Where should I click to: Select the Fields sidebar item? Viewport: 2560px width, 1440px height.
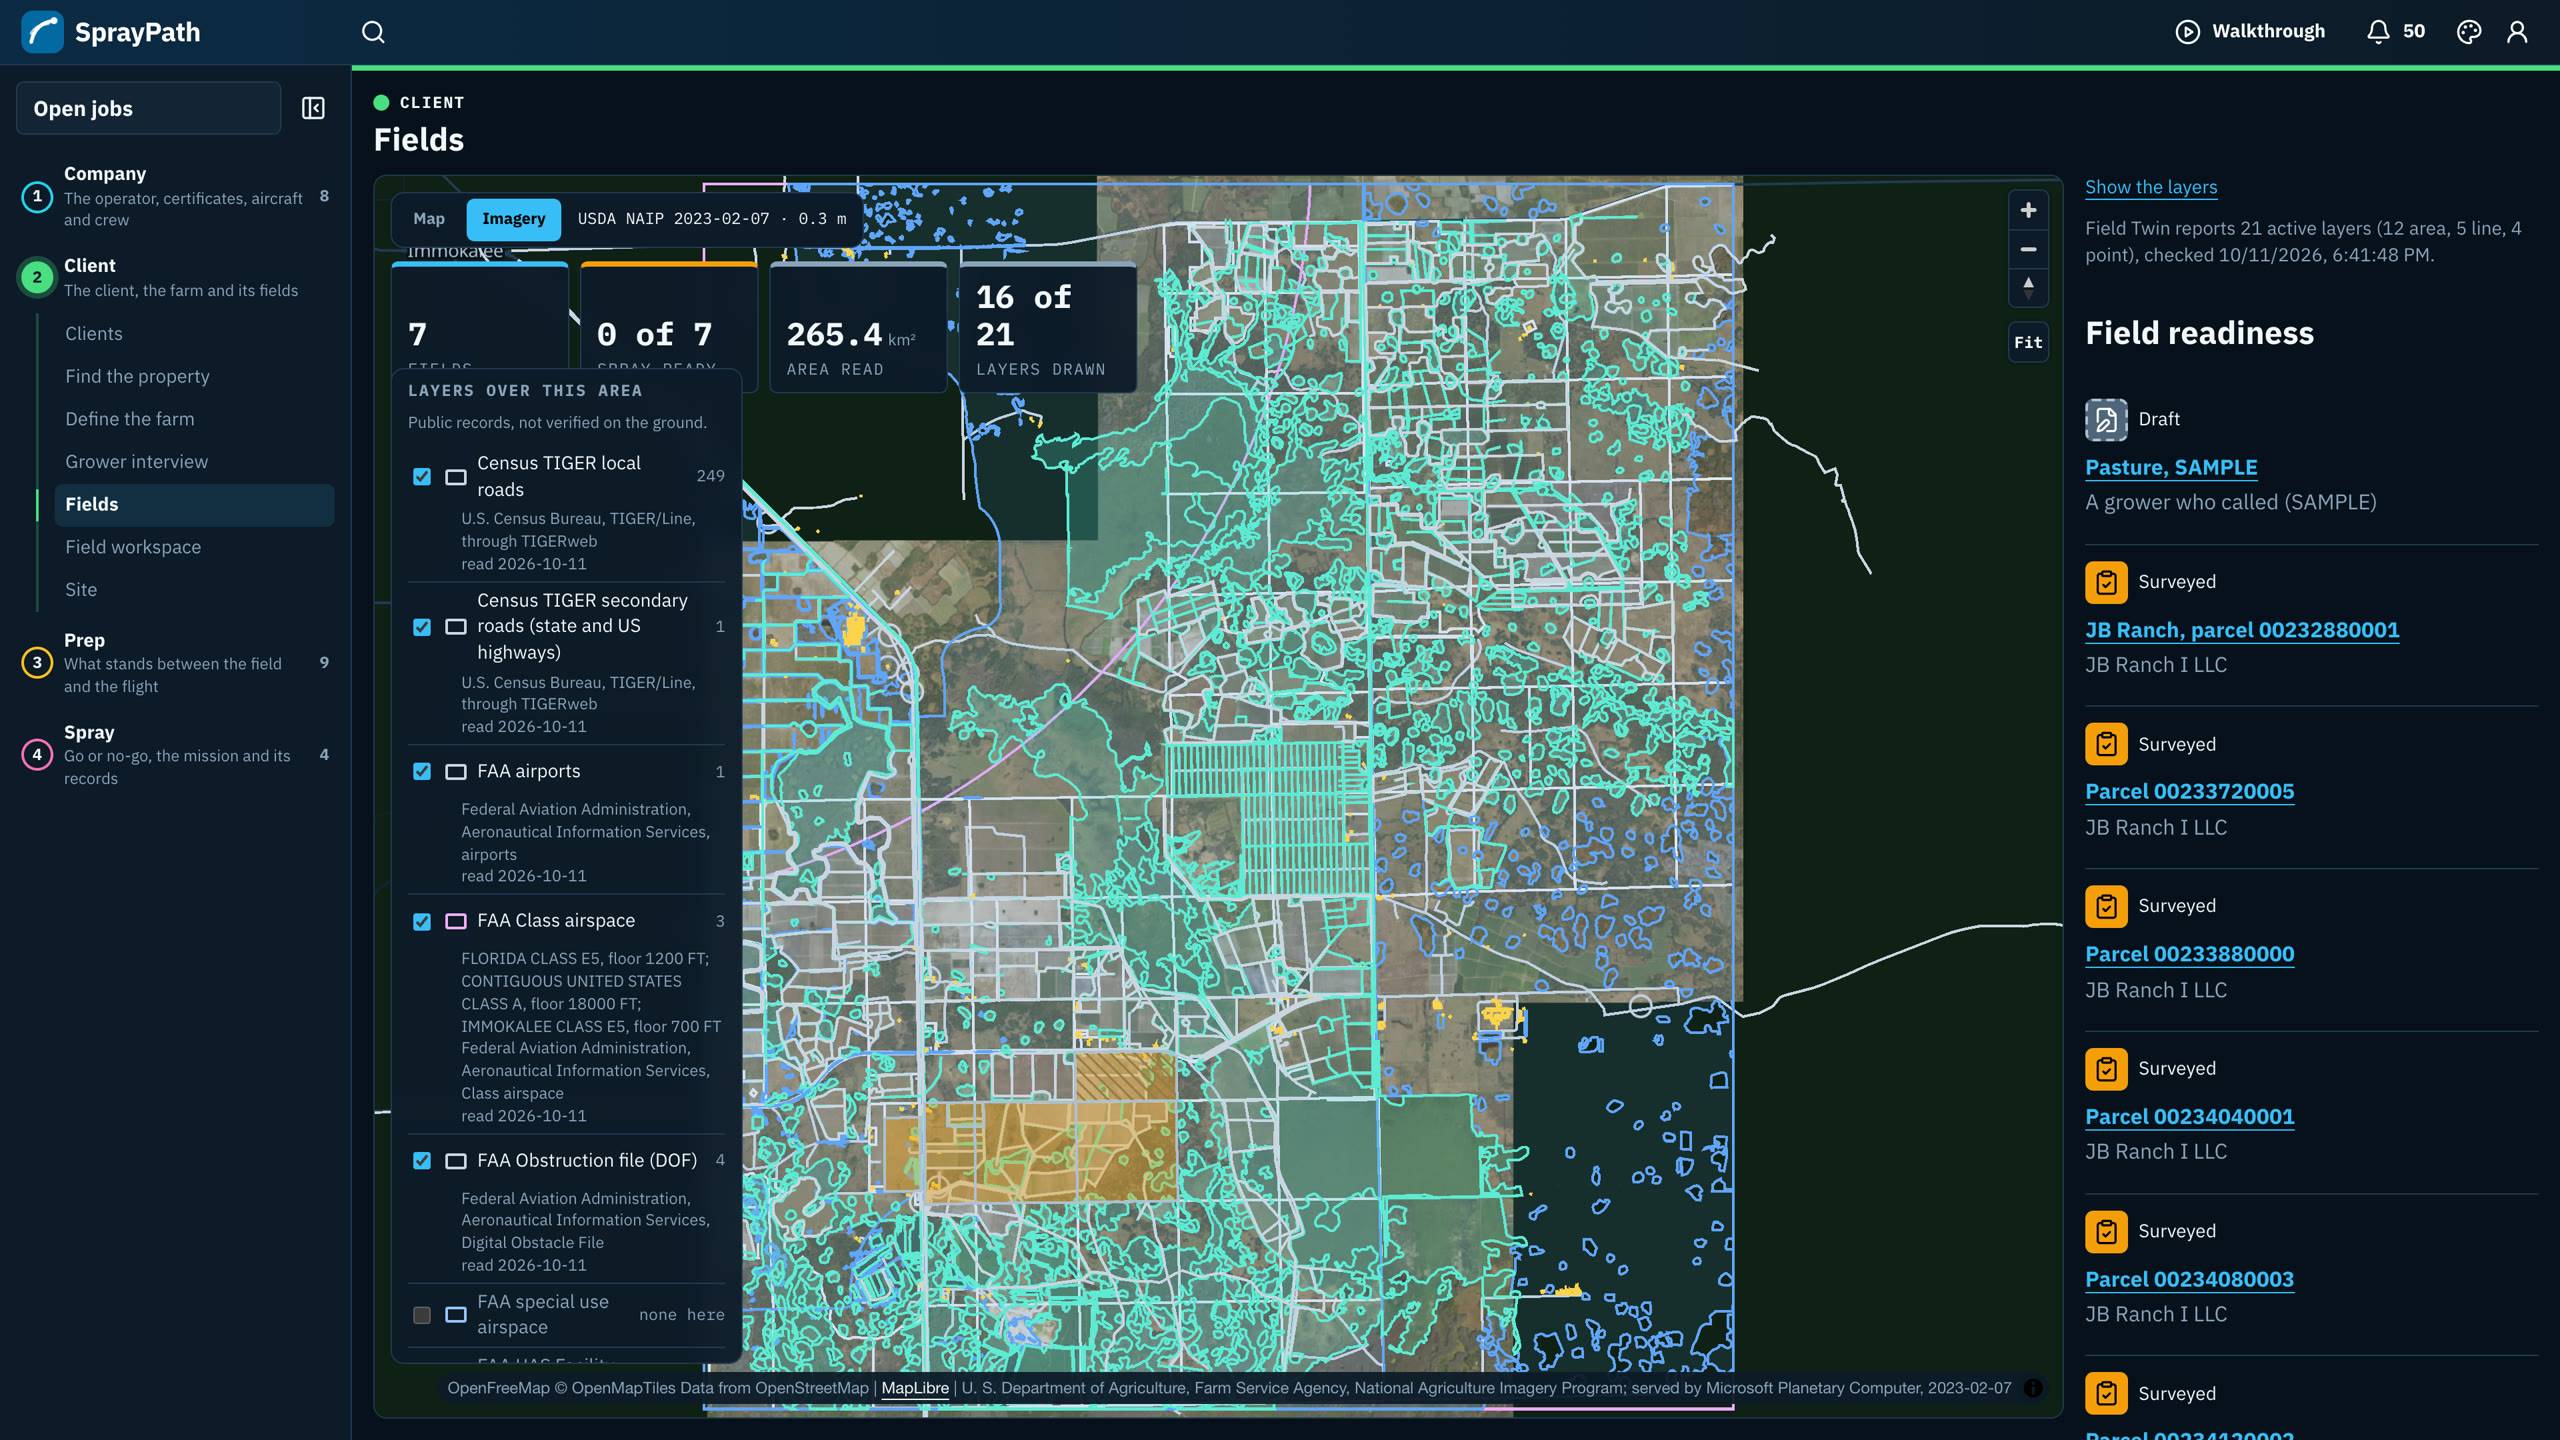click(194, 505)
